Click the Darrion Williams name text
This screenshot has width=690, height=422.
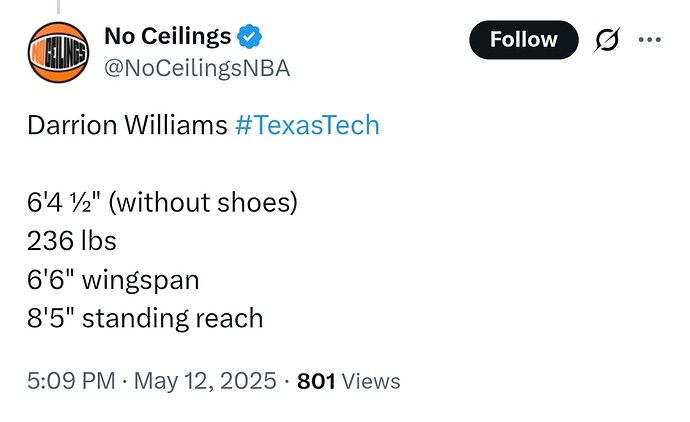(x=126, y=126)
